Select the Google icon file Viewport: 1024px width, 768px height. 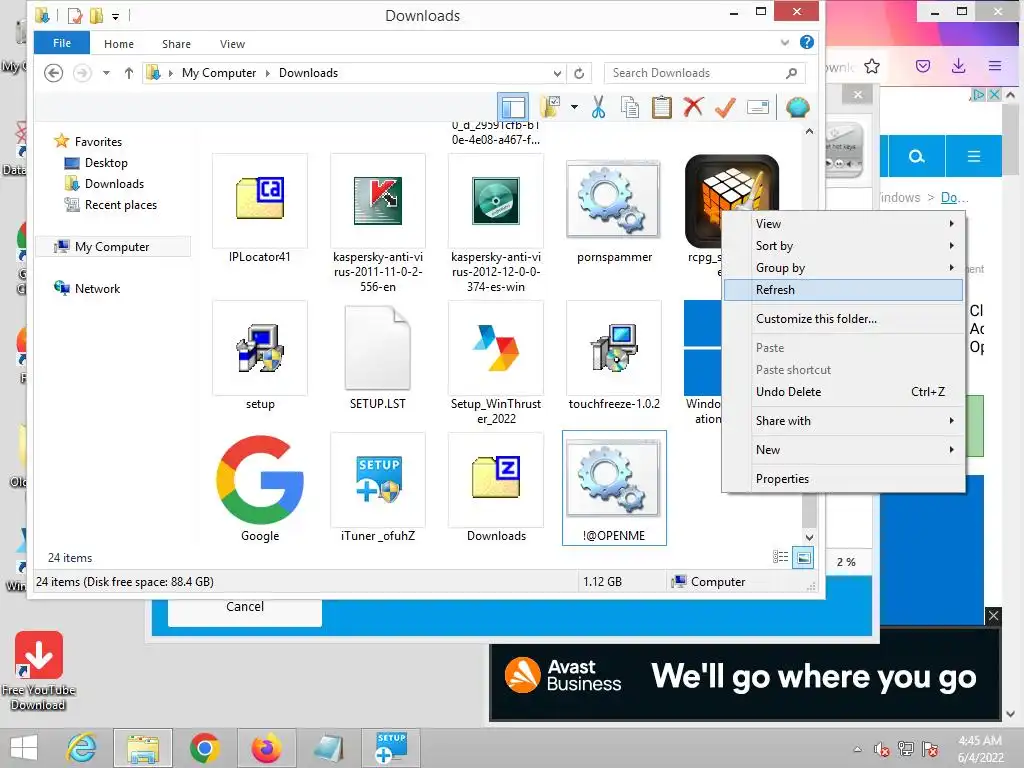pos(260,488)
